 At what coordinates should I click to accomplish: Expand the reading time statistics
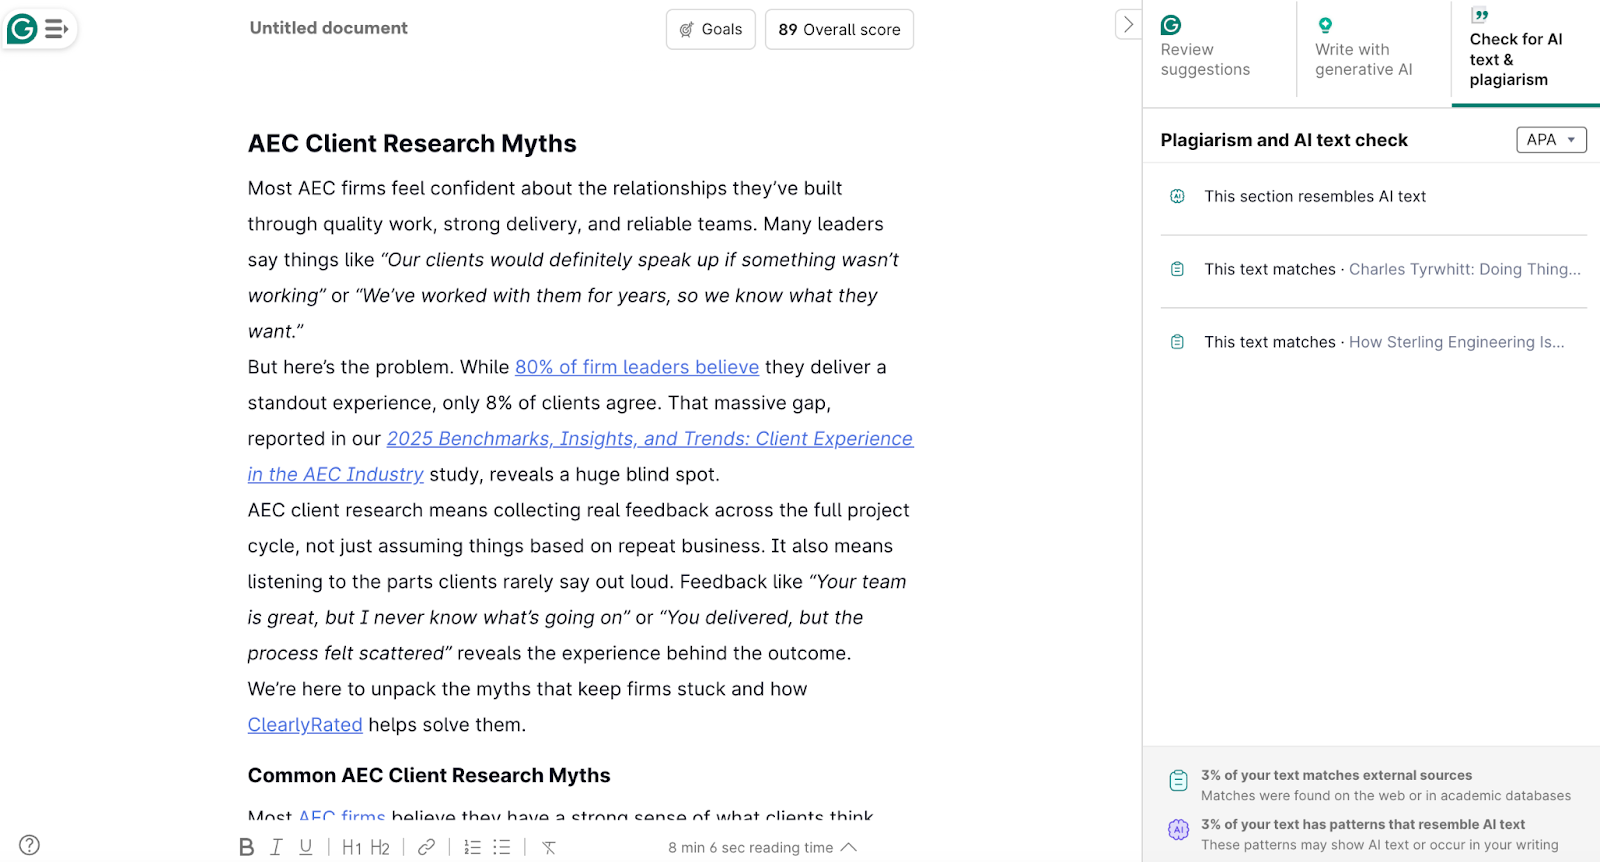[762, 848]
